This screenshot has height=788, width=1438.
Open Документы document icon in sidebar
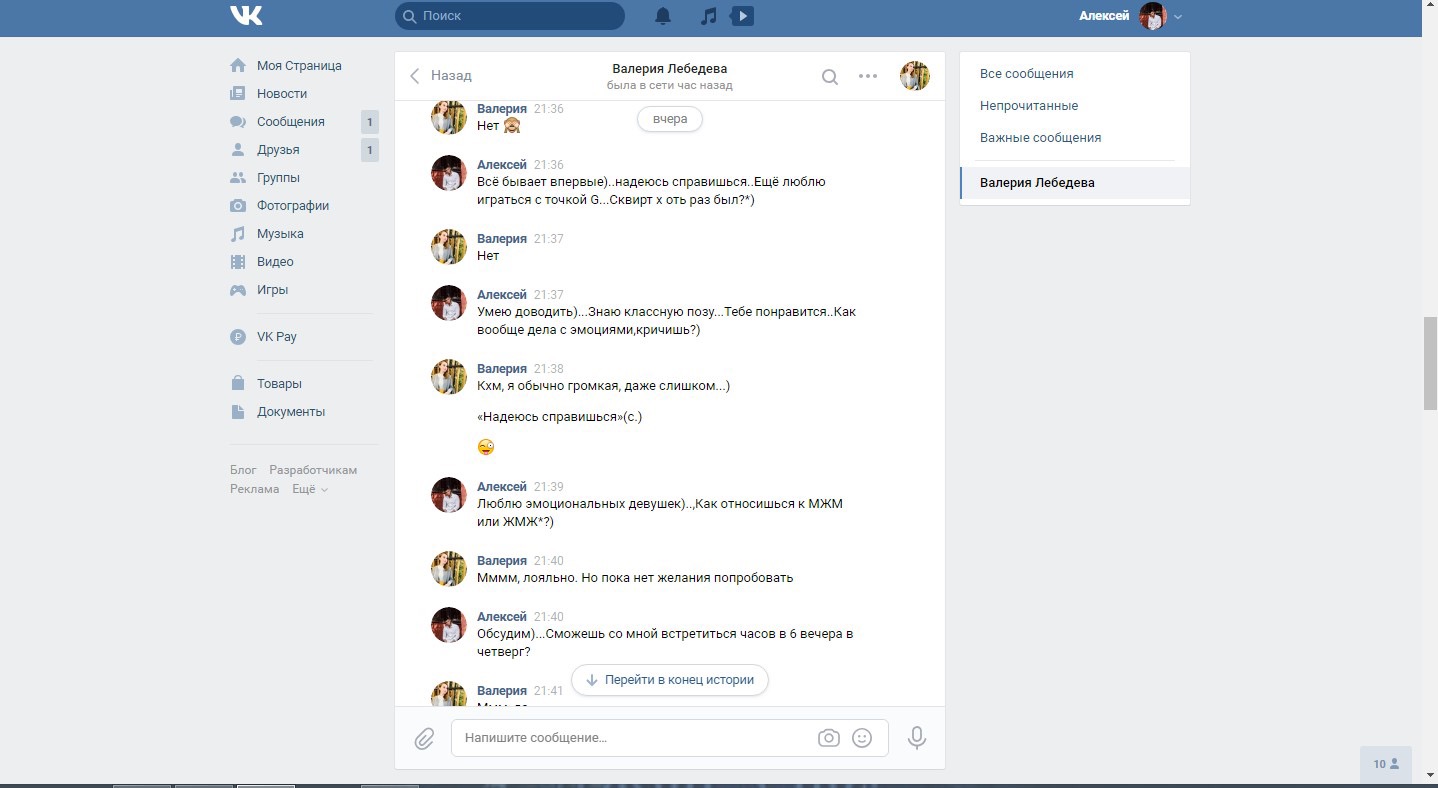click(x=238, y=411)
